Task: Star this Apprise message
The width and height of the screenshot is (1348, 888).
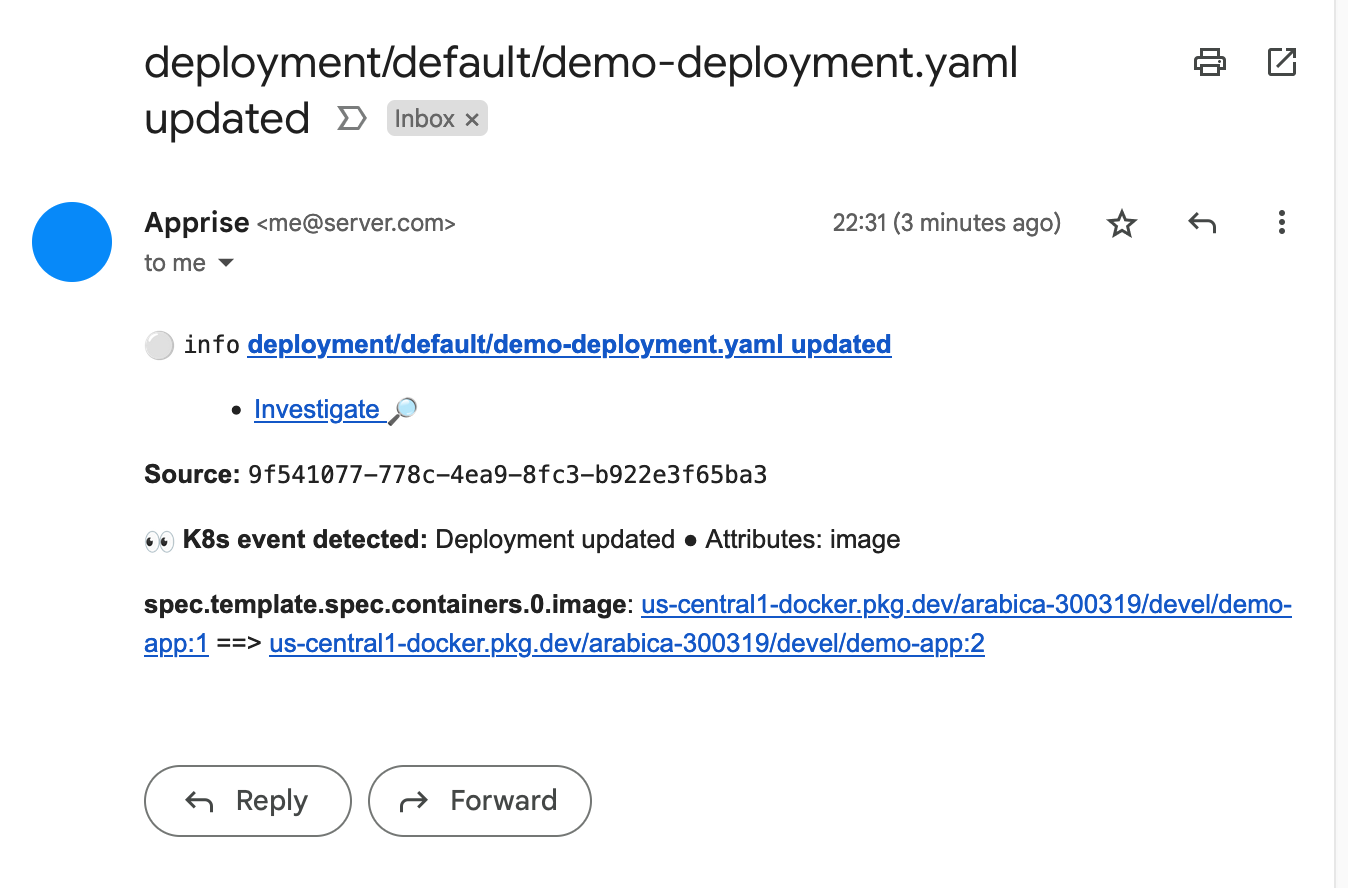Action: pyautogui.click(x=1122, y=224)
